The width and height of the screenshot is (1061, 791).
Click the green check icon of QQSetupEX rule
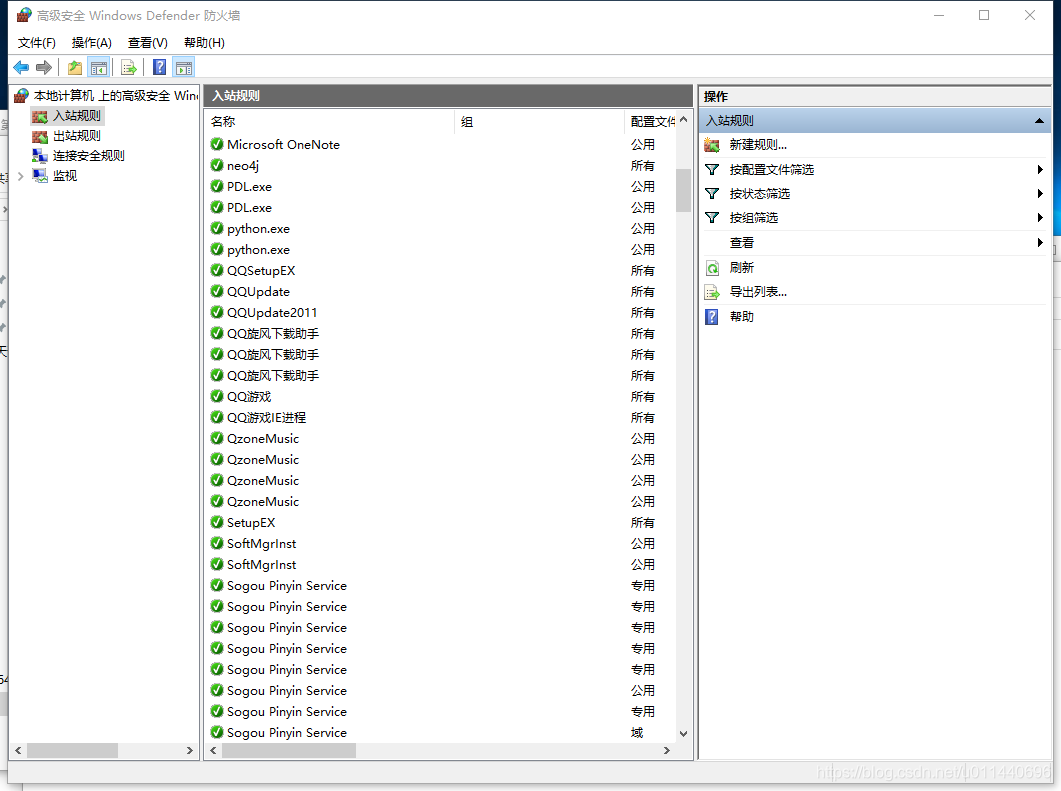[217, 270]
